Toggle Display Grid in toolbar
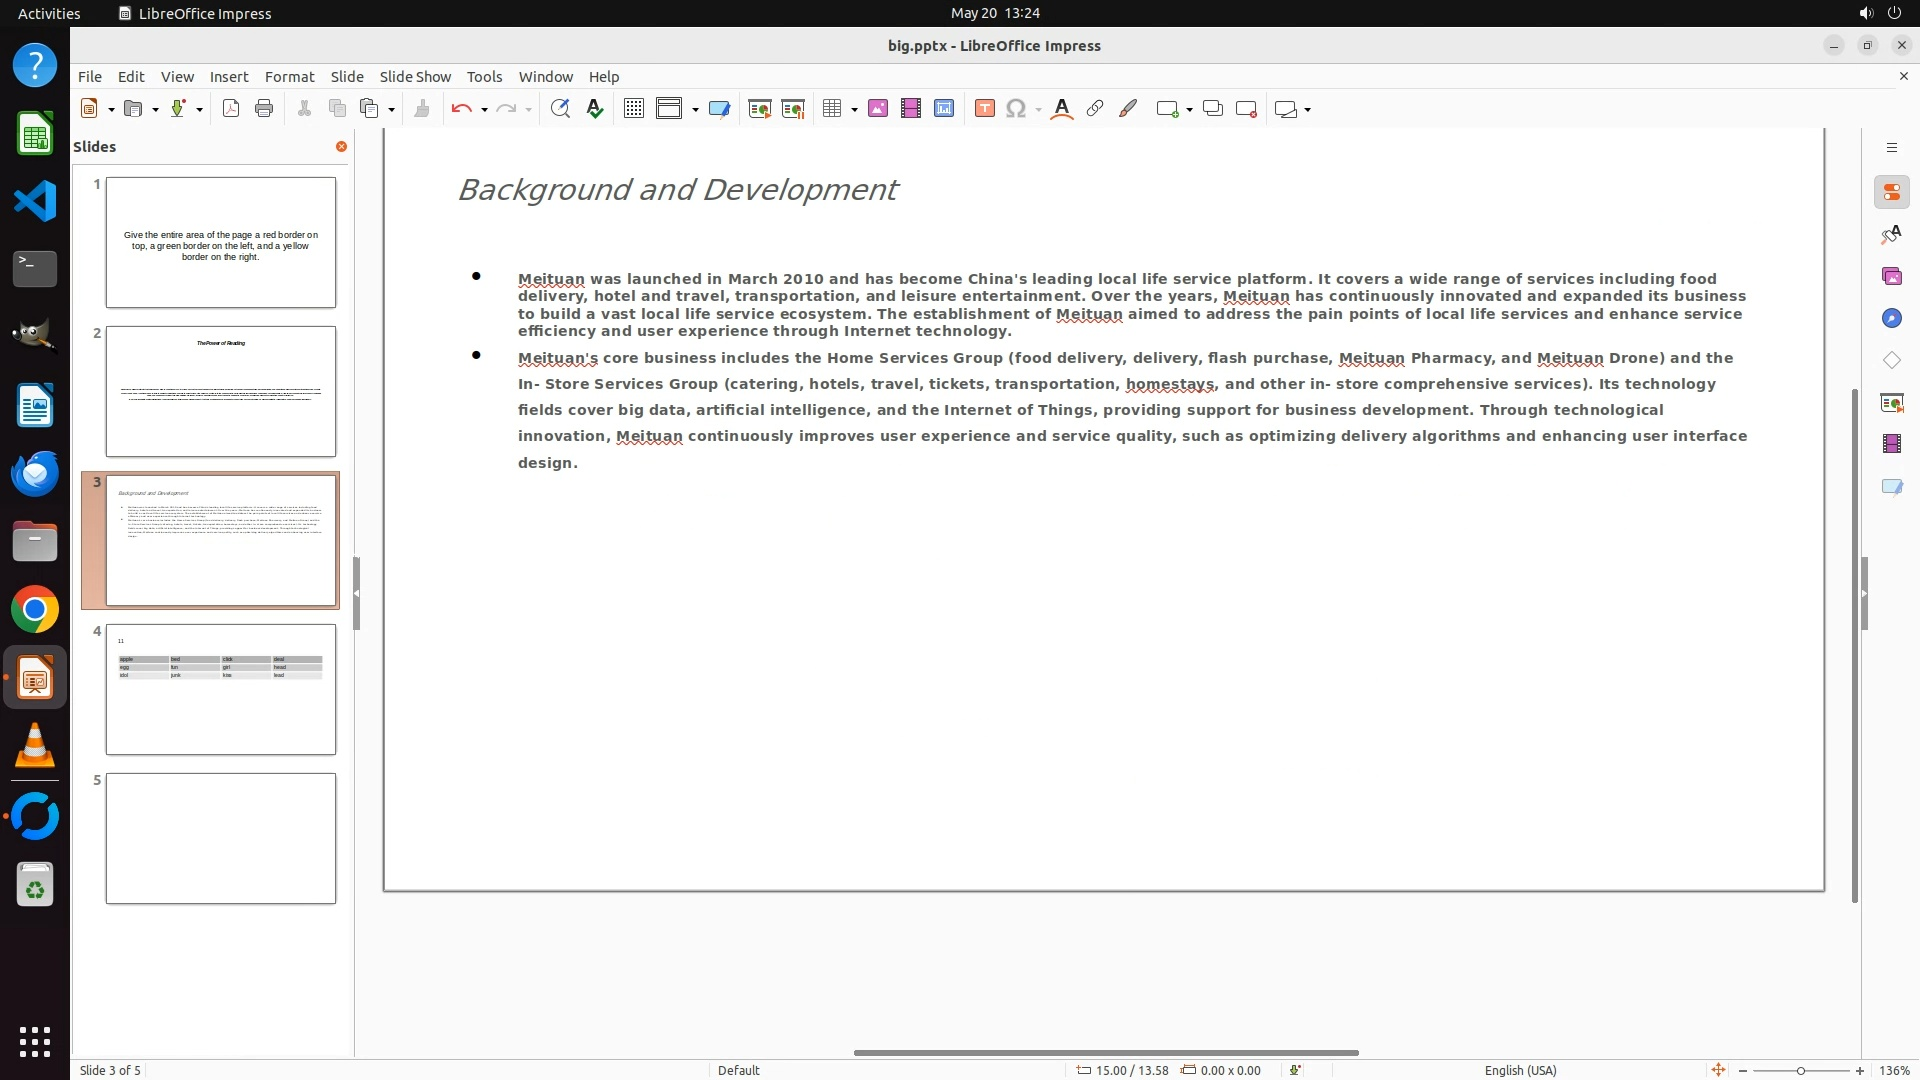This screenshot has width=1920, height=1080. [x=633, y=109]
